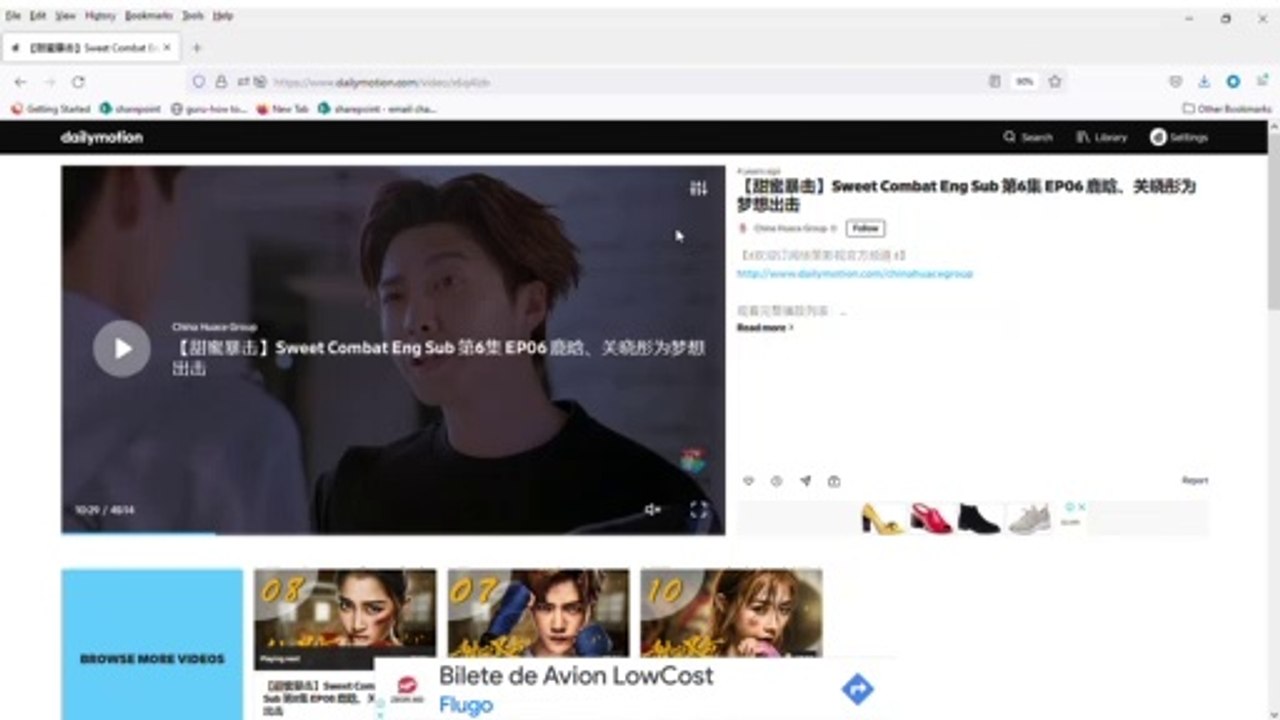Open the Dailymotion Library
This screenshot has height=720, width=1280.
1102,137
